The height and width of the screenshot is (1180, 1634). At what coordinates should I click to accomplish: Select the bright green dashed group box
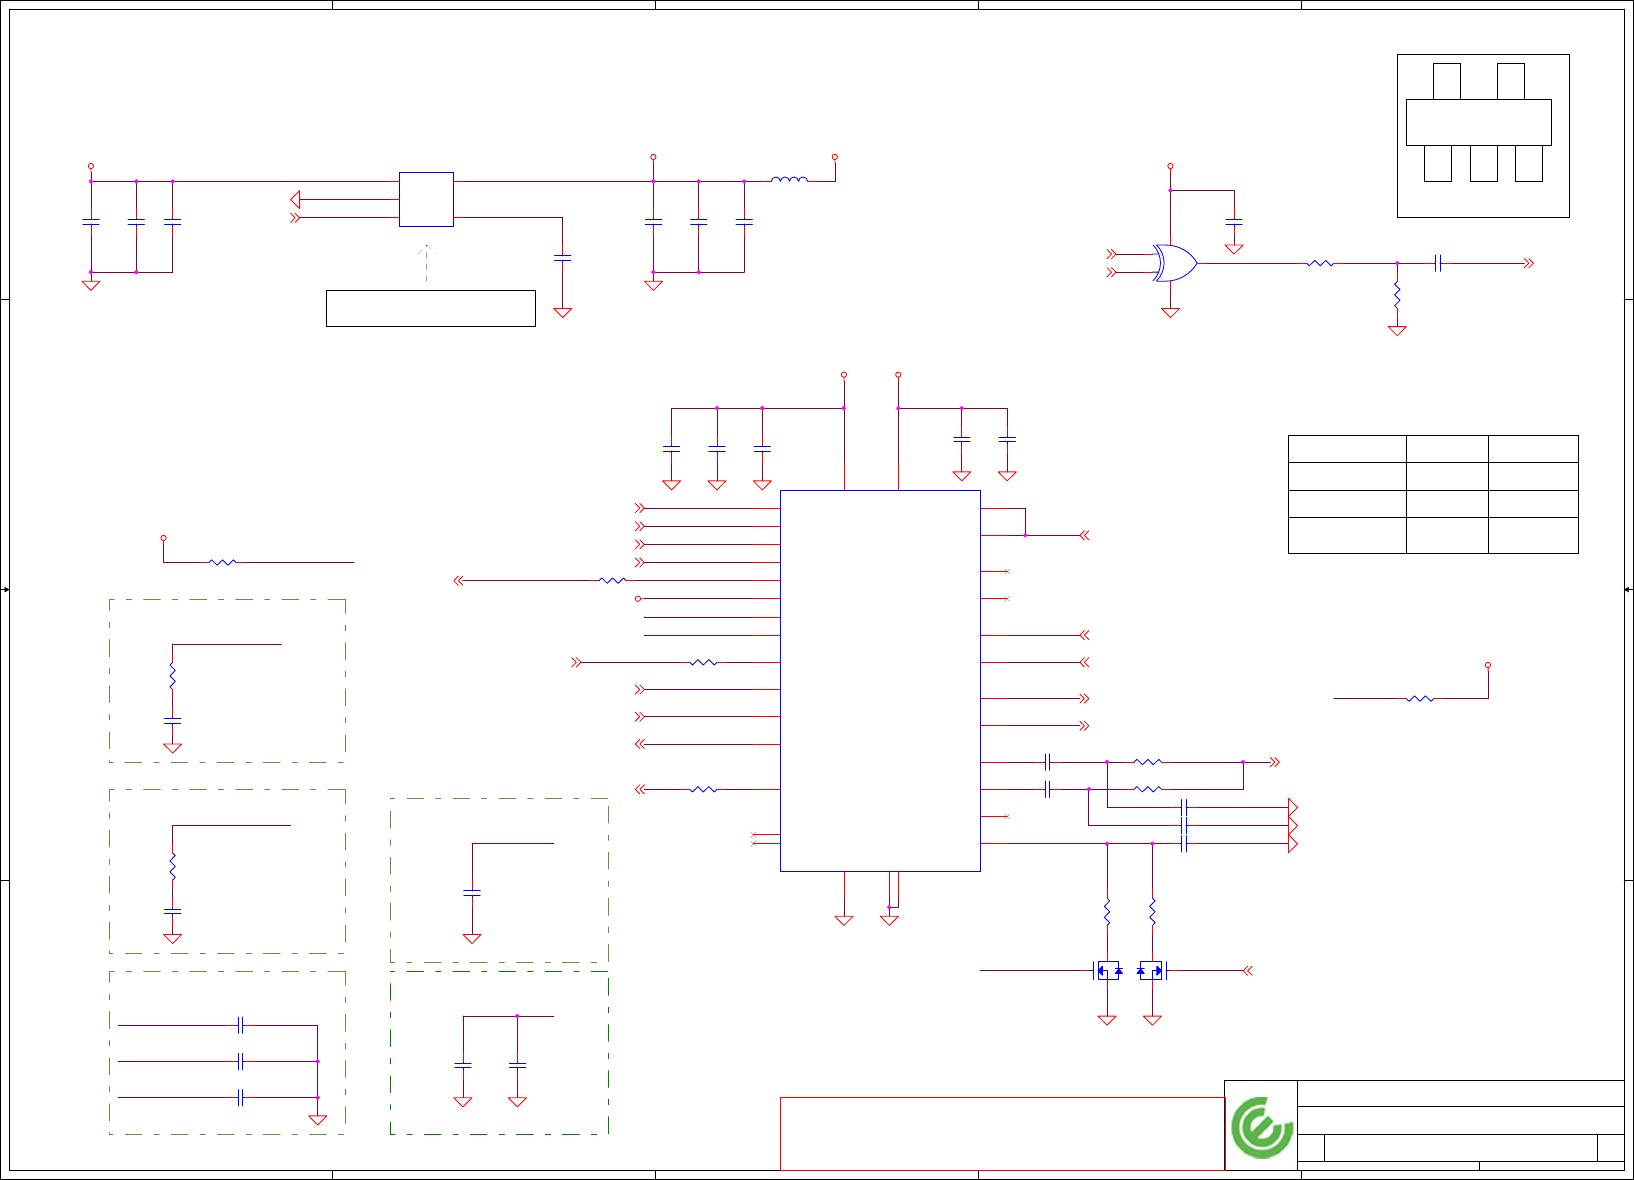pos(499,1053)
